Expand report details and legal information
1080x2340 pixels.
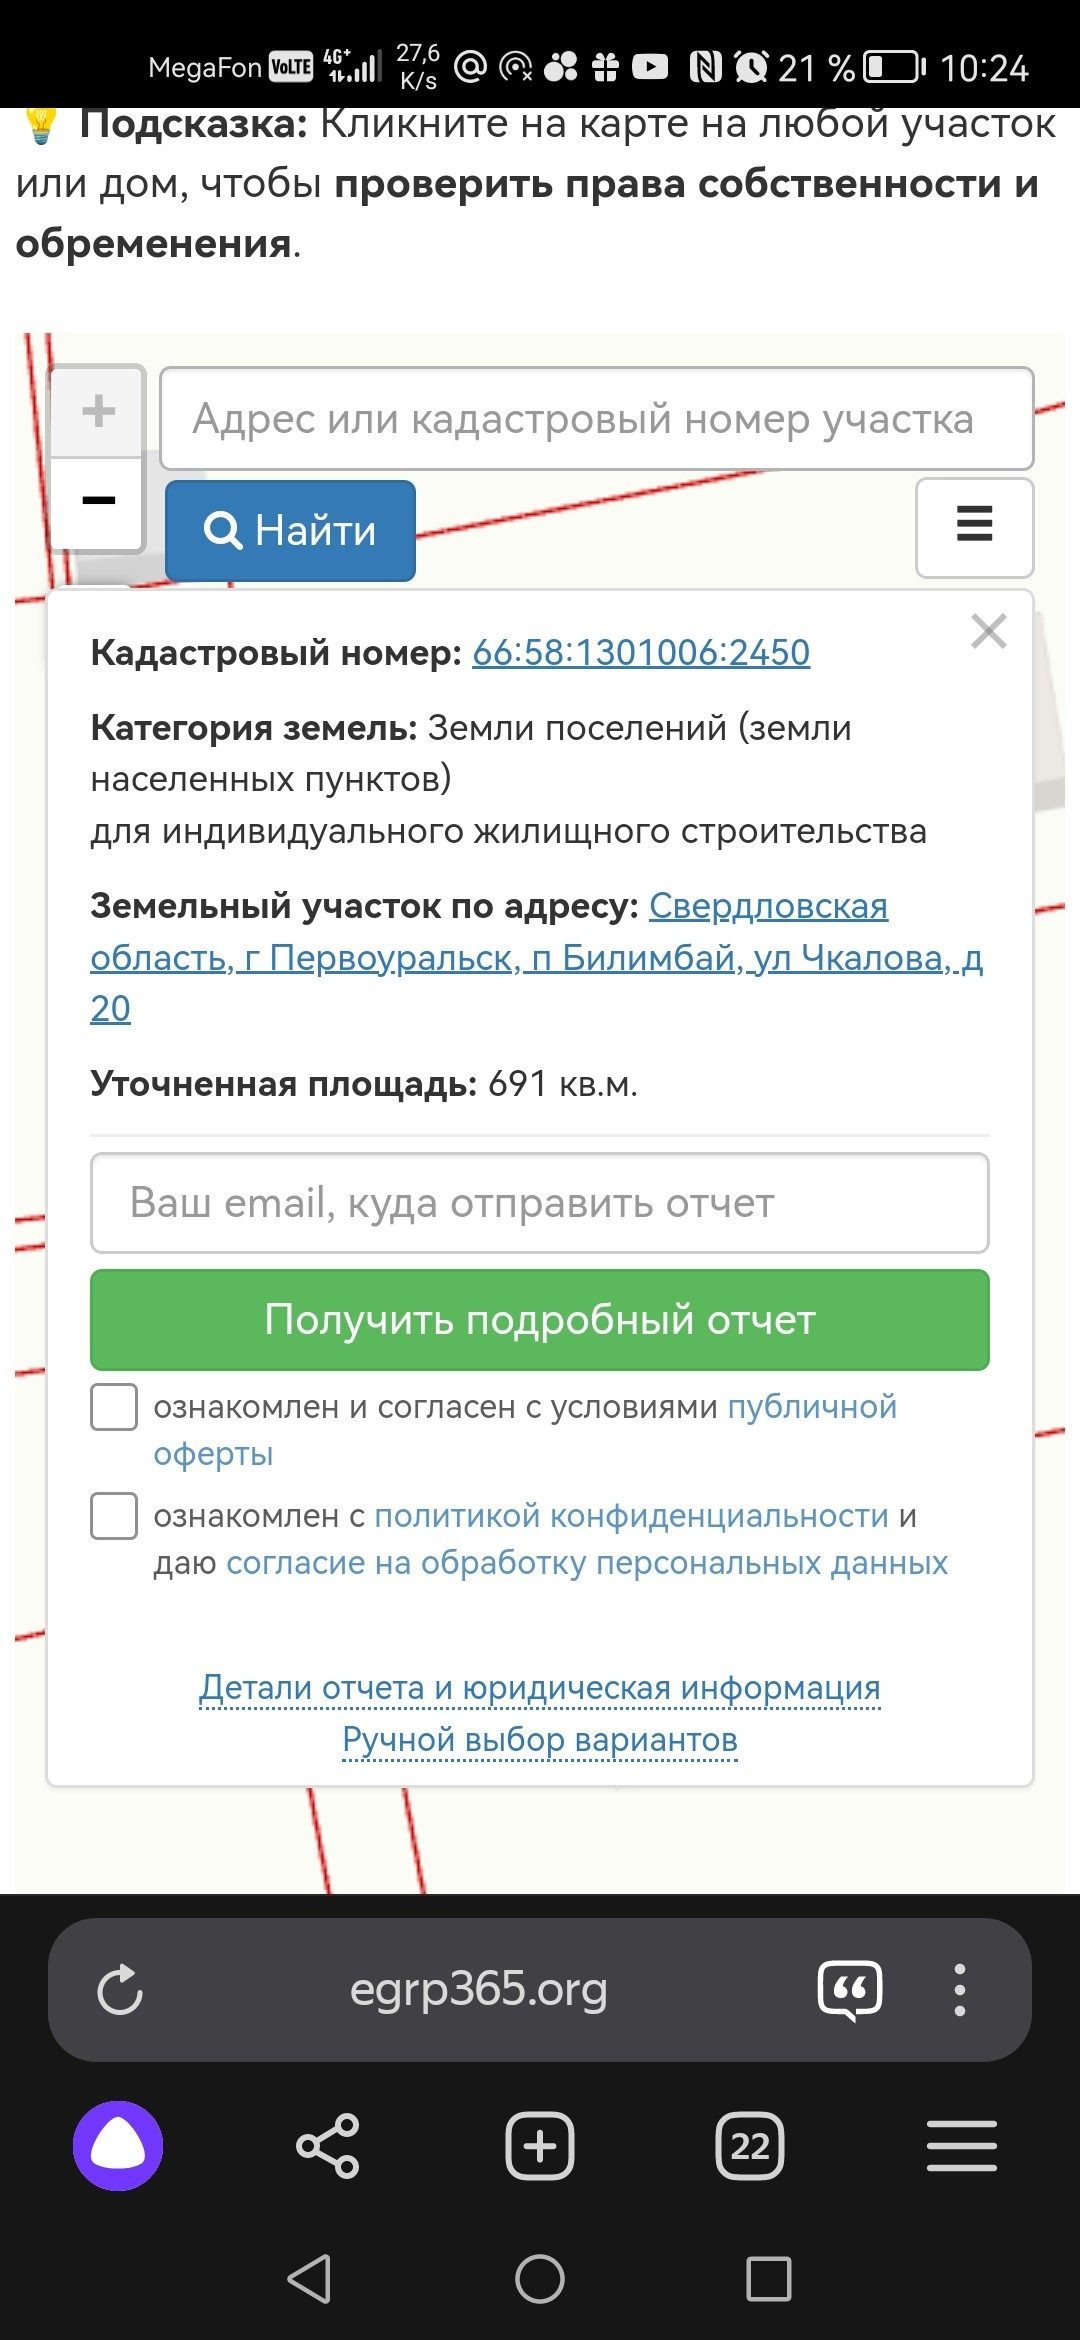point(540,1688)
